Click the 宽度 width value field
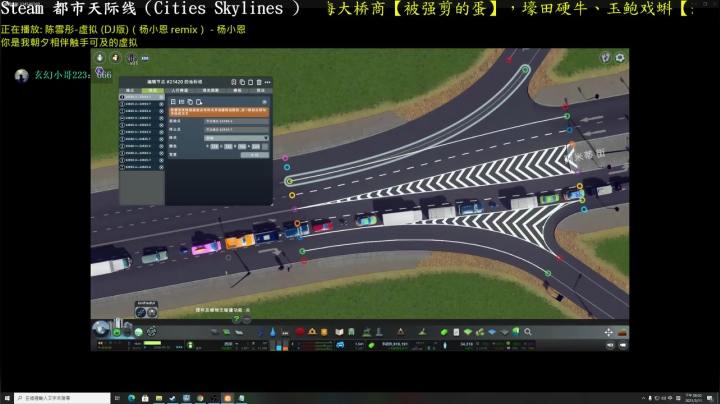 (254, 155)
